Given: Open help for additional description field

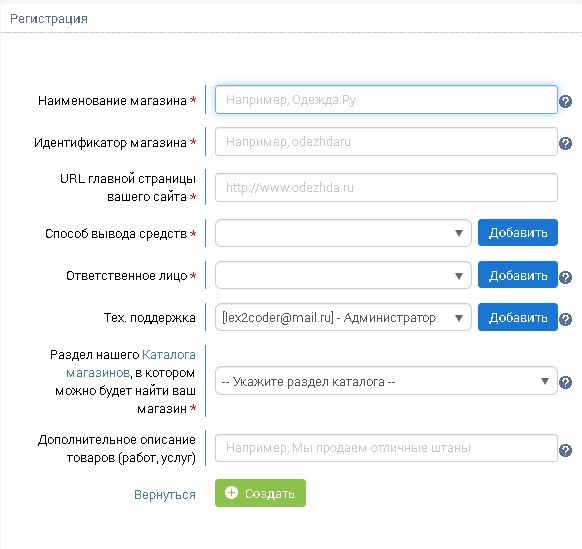Looking at the screenshot, I should point(565,450).
